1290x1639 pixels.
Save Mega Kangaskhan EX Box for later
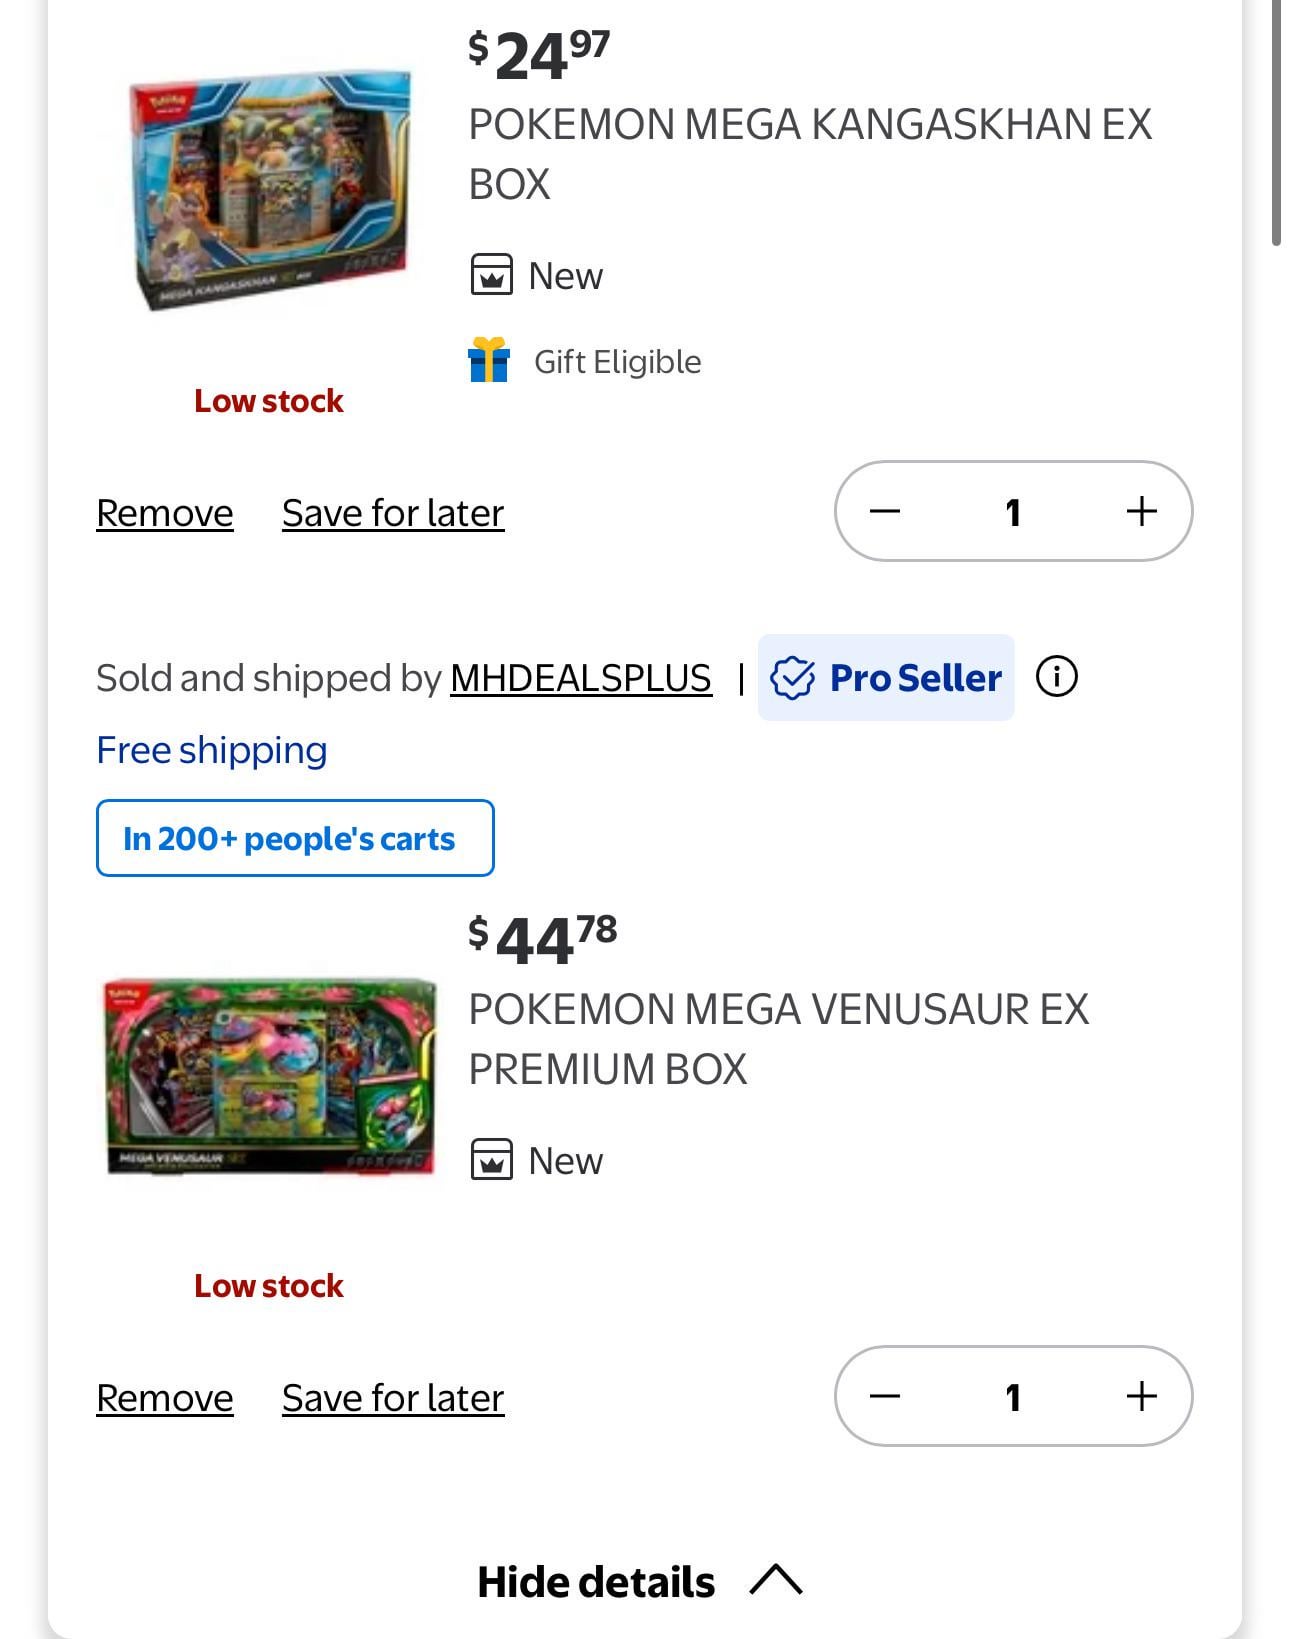coord(393,513)
